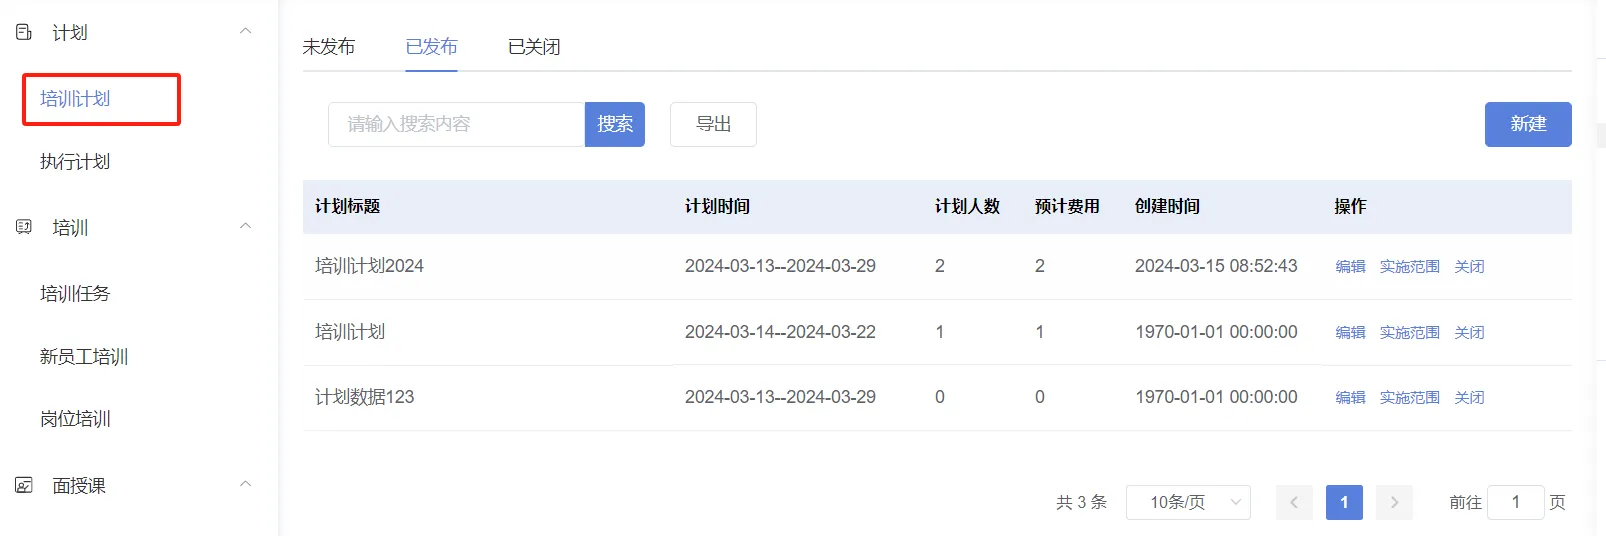Click the 前往 page number input

(x=1515, y=502)
